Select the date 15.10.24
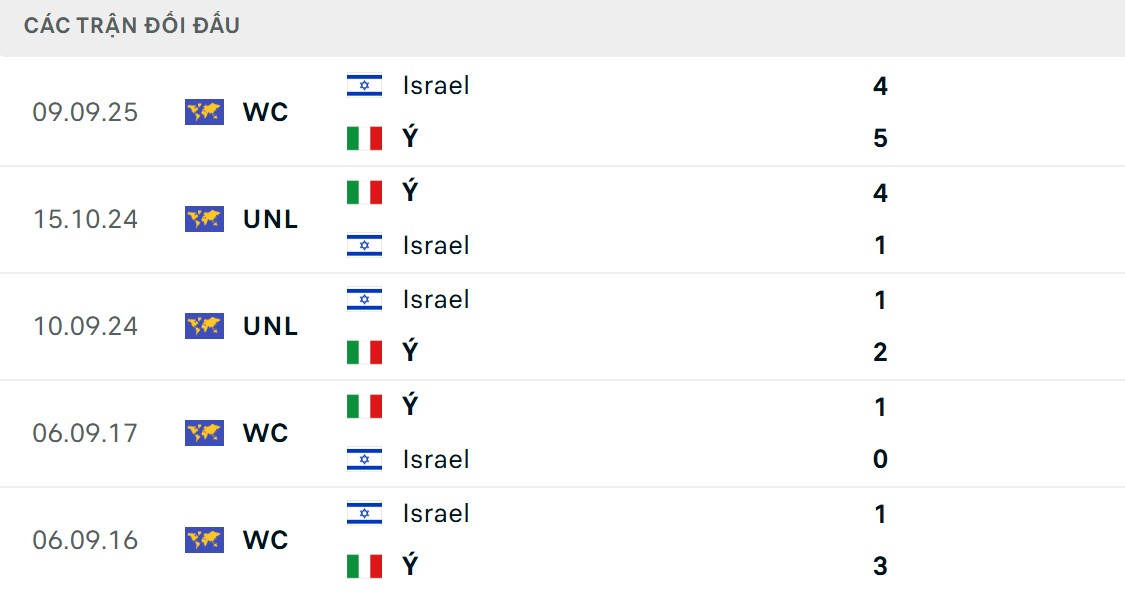This screenshot has height=592, width=1125. point(87,219)
